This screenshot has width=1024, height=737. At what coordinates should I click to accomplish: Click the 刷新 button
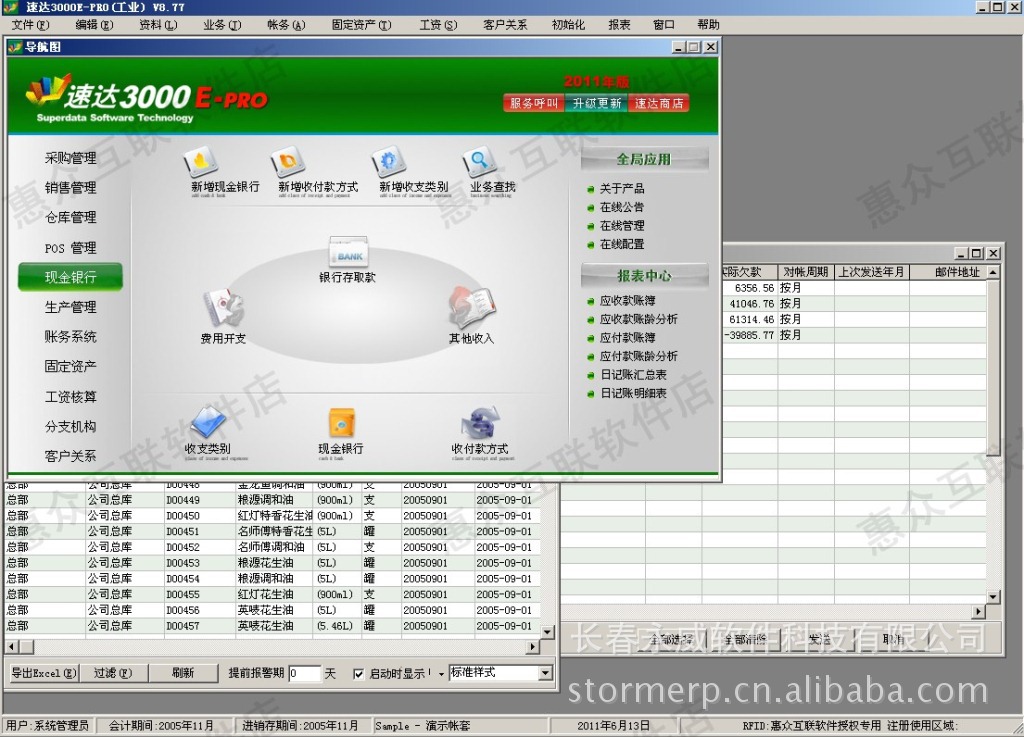(183, 673)
